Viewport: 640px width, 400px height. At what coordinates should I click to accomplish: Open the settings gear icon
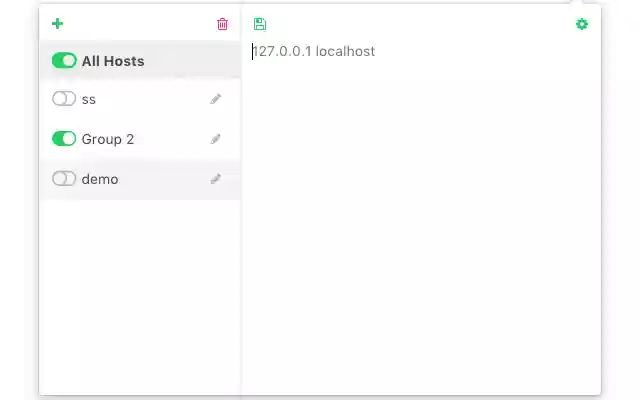[582, 24]
